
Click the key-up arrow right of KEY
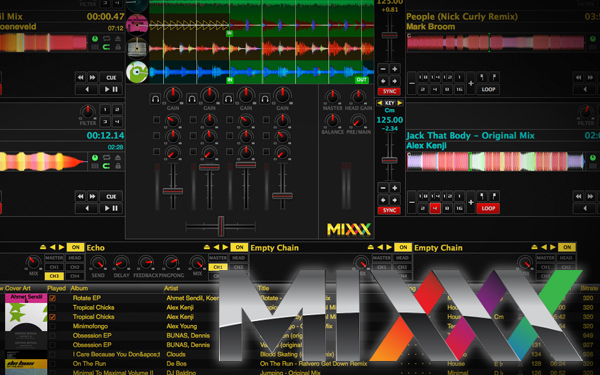[400, 103]
